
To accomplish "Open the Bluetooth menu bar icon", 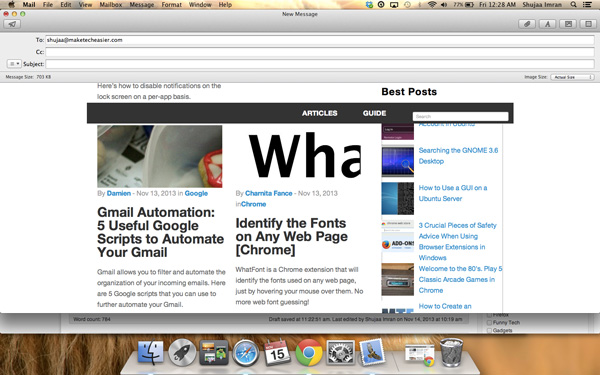I will click(419, 5).
